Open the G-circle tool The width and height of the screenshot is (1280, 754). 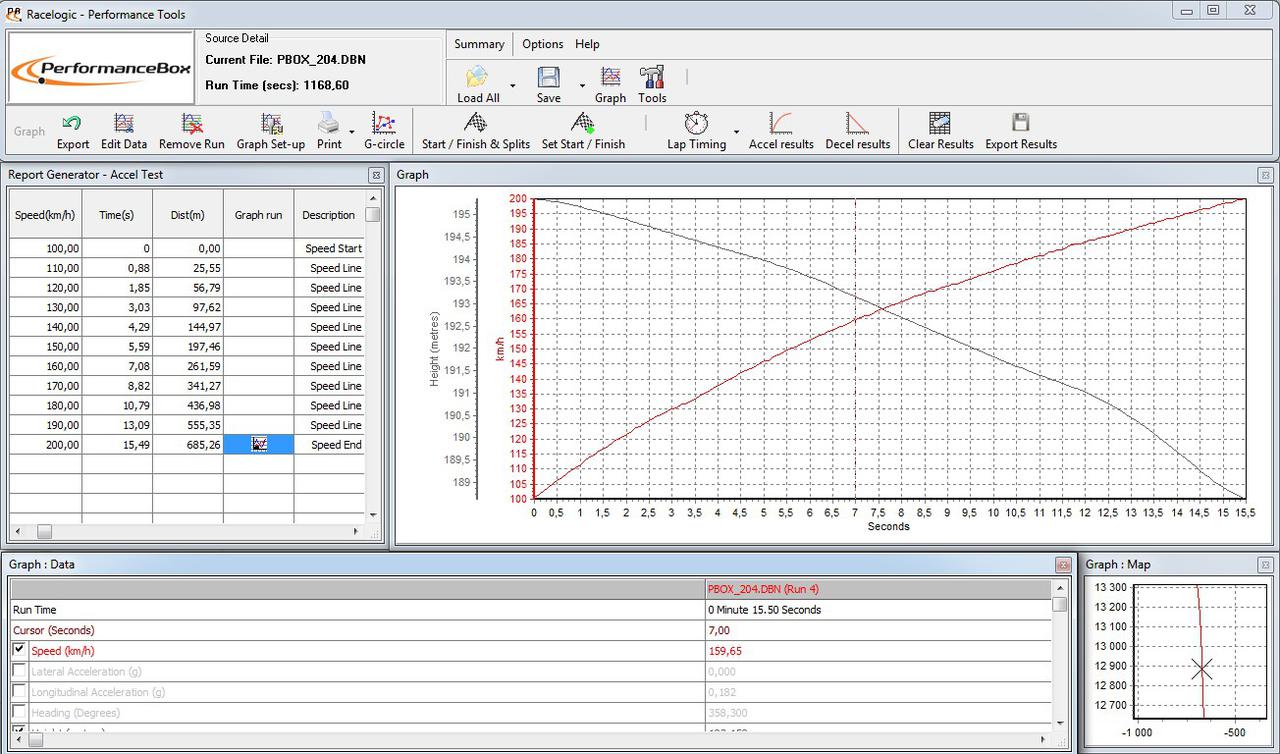(x=384, y=131)
